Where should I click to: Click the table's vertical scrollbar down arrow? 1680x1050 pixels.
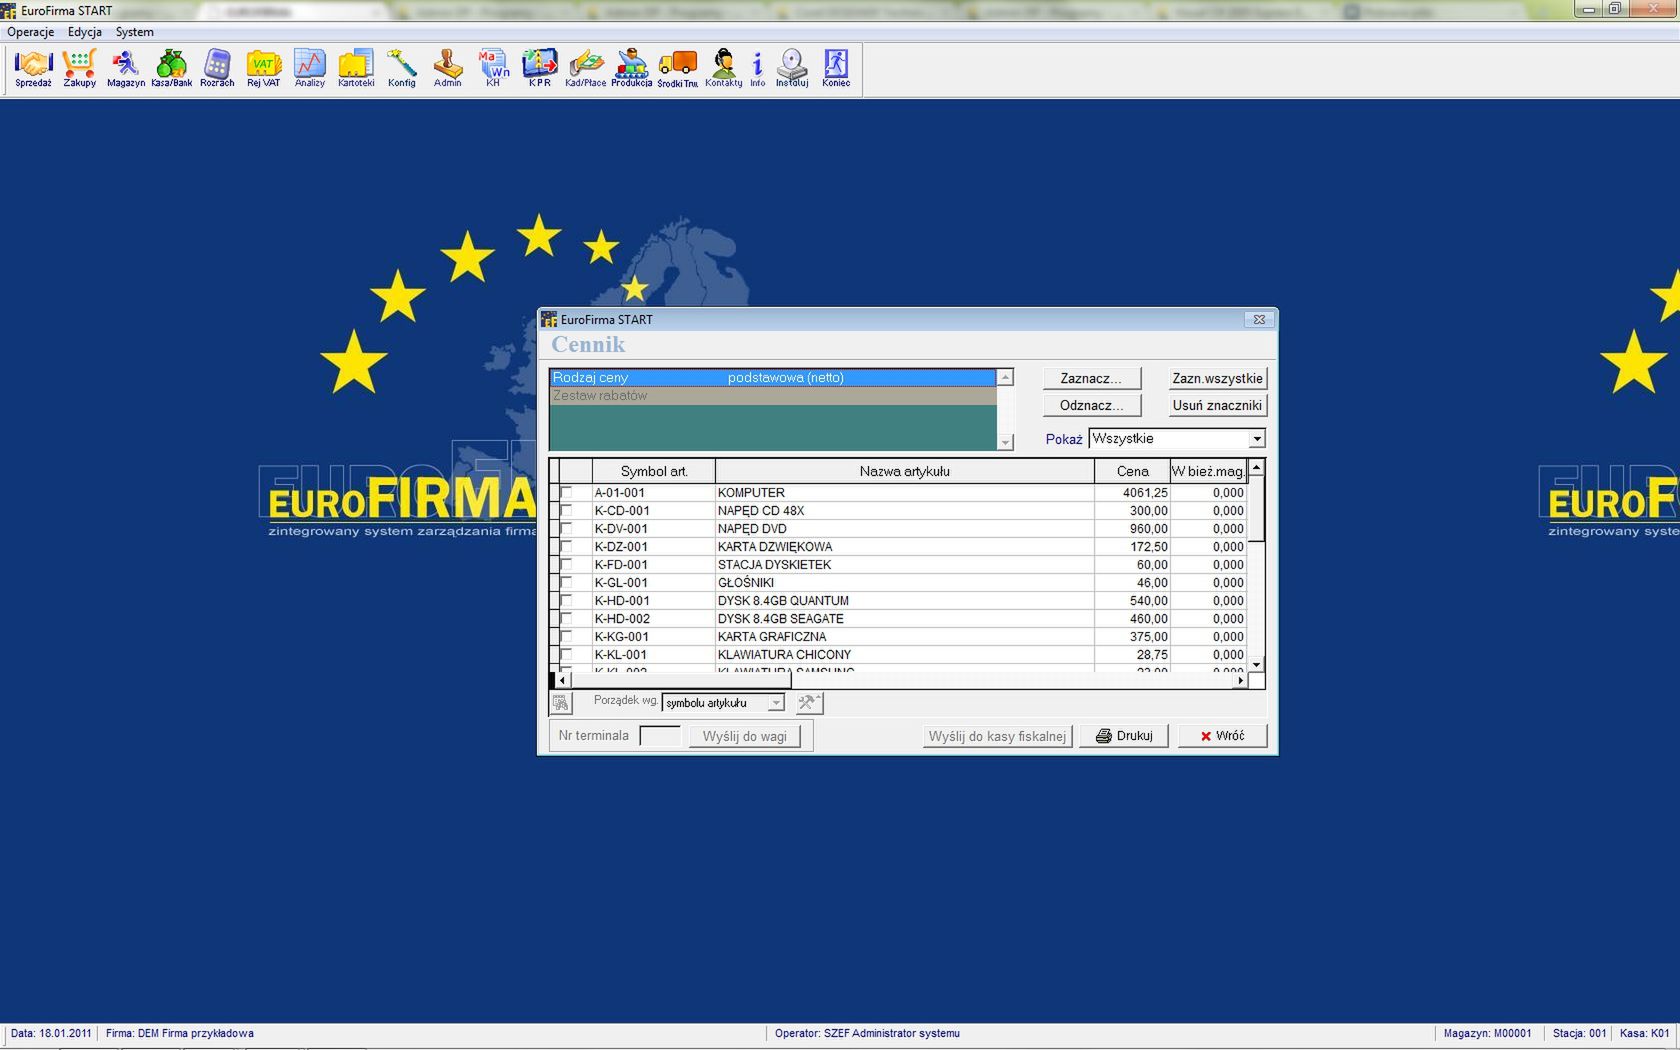coord(1257,664)
